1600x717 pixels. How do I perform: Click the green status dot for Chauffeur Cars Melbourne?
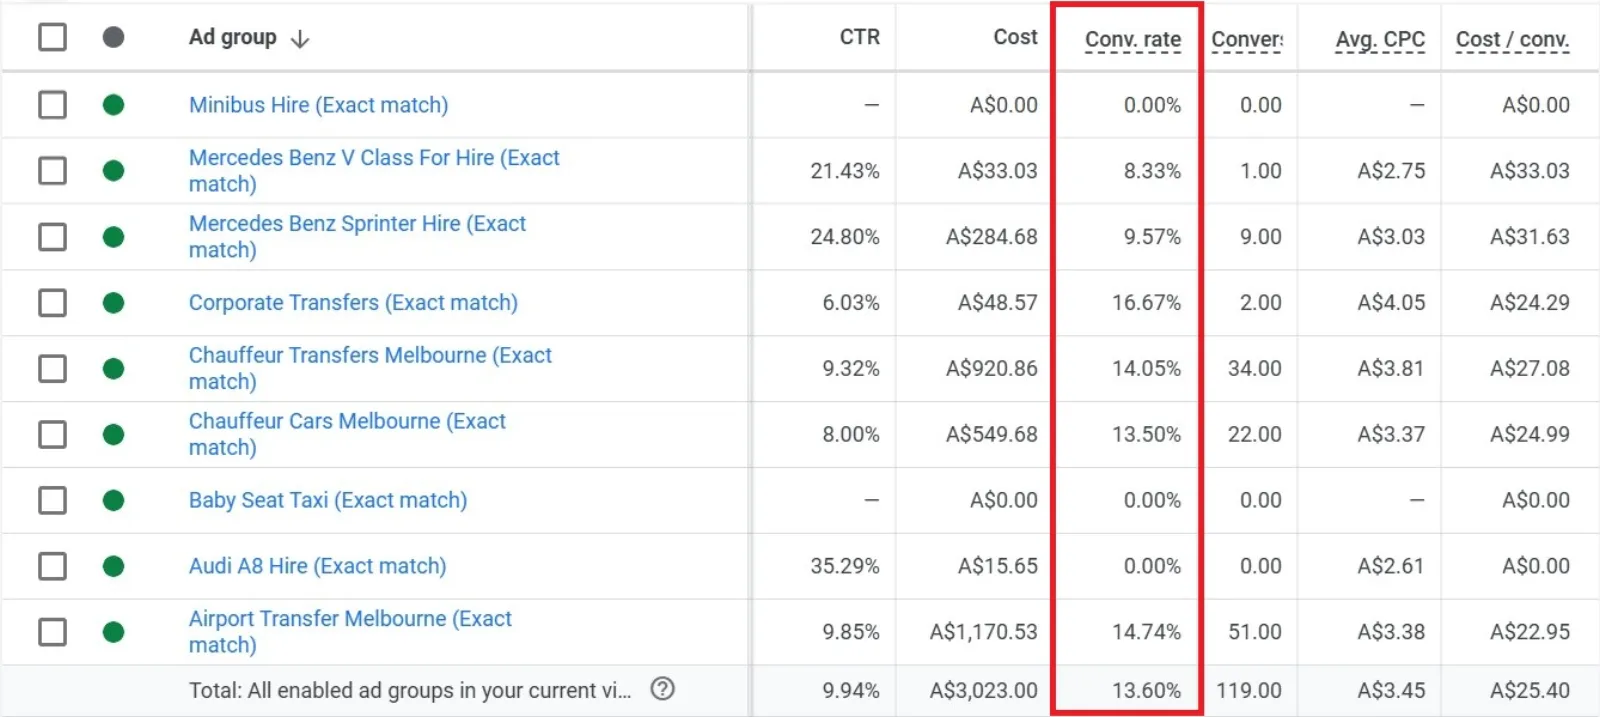(x=113, y=435)
